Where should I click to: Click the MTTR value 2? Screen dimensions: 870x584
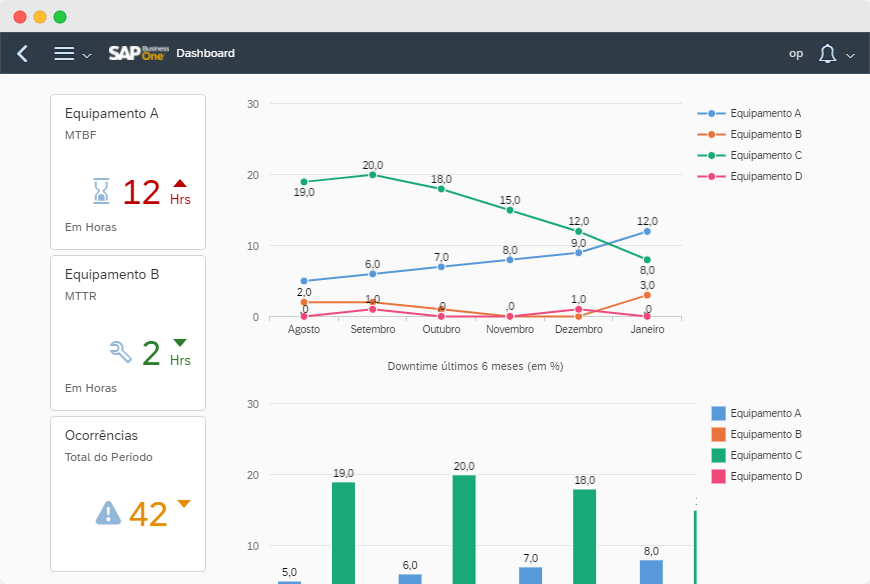pyautogui.click(x=151, y=353)
